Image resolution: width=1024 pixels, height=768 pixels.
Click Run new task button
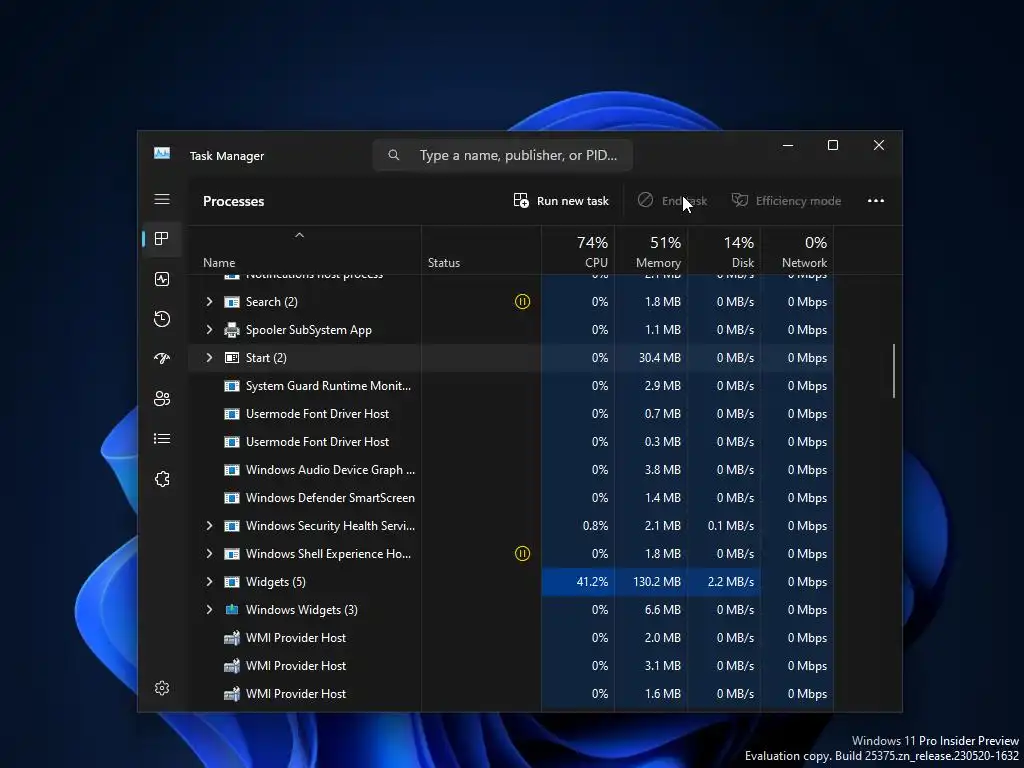tap(561, 200)
